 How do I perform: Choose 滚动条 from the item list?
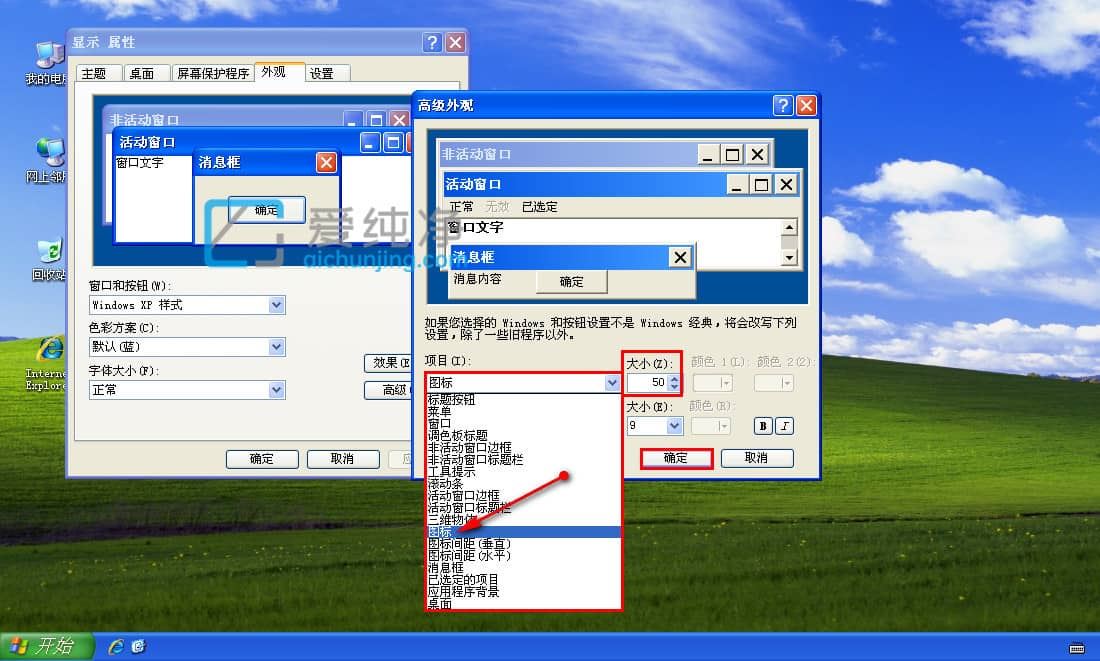[523, 483]
